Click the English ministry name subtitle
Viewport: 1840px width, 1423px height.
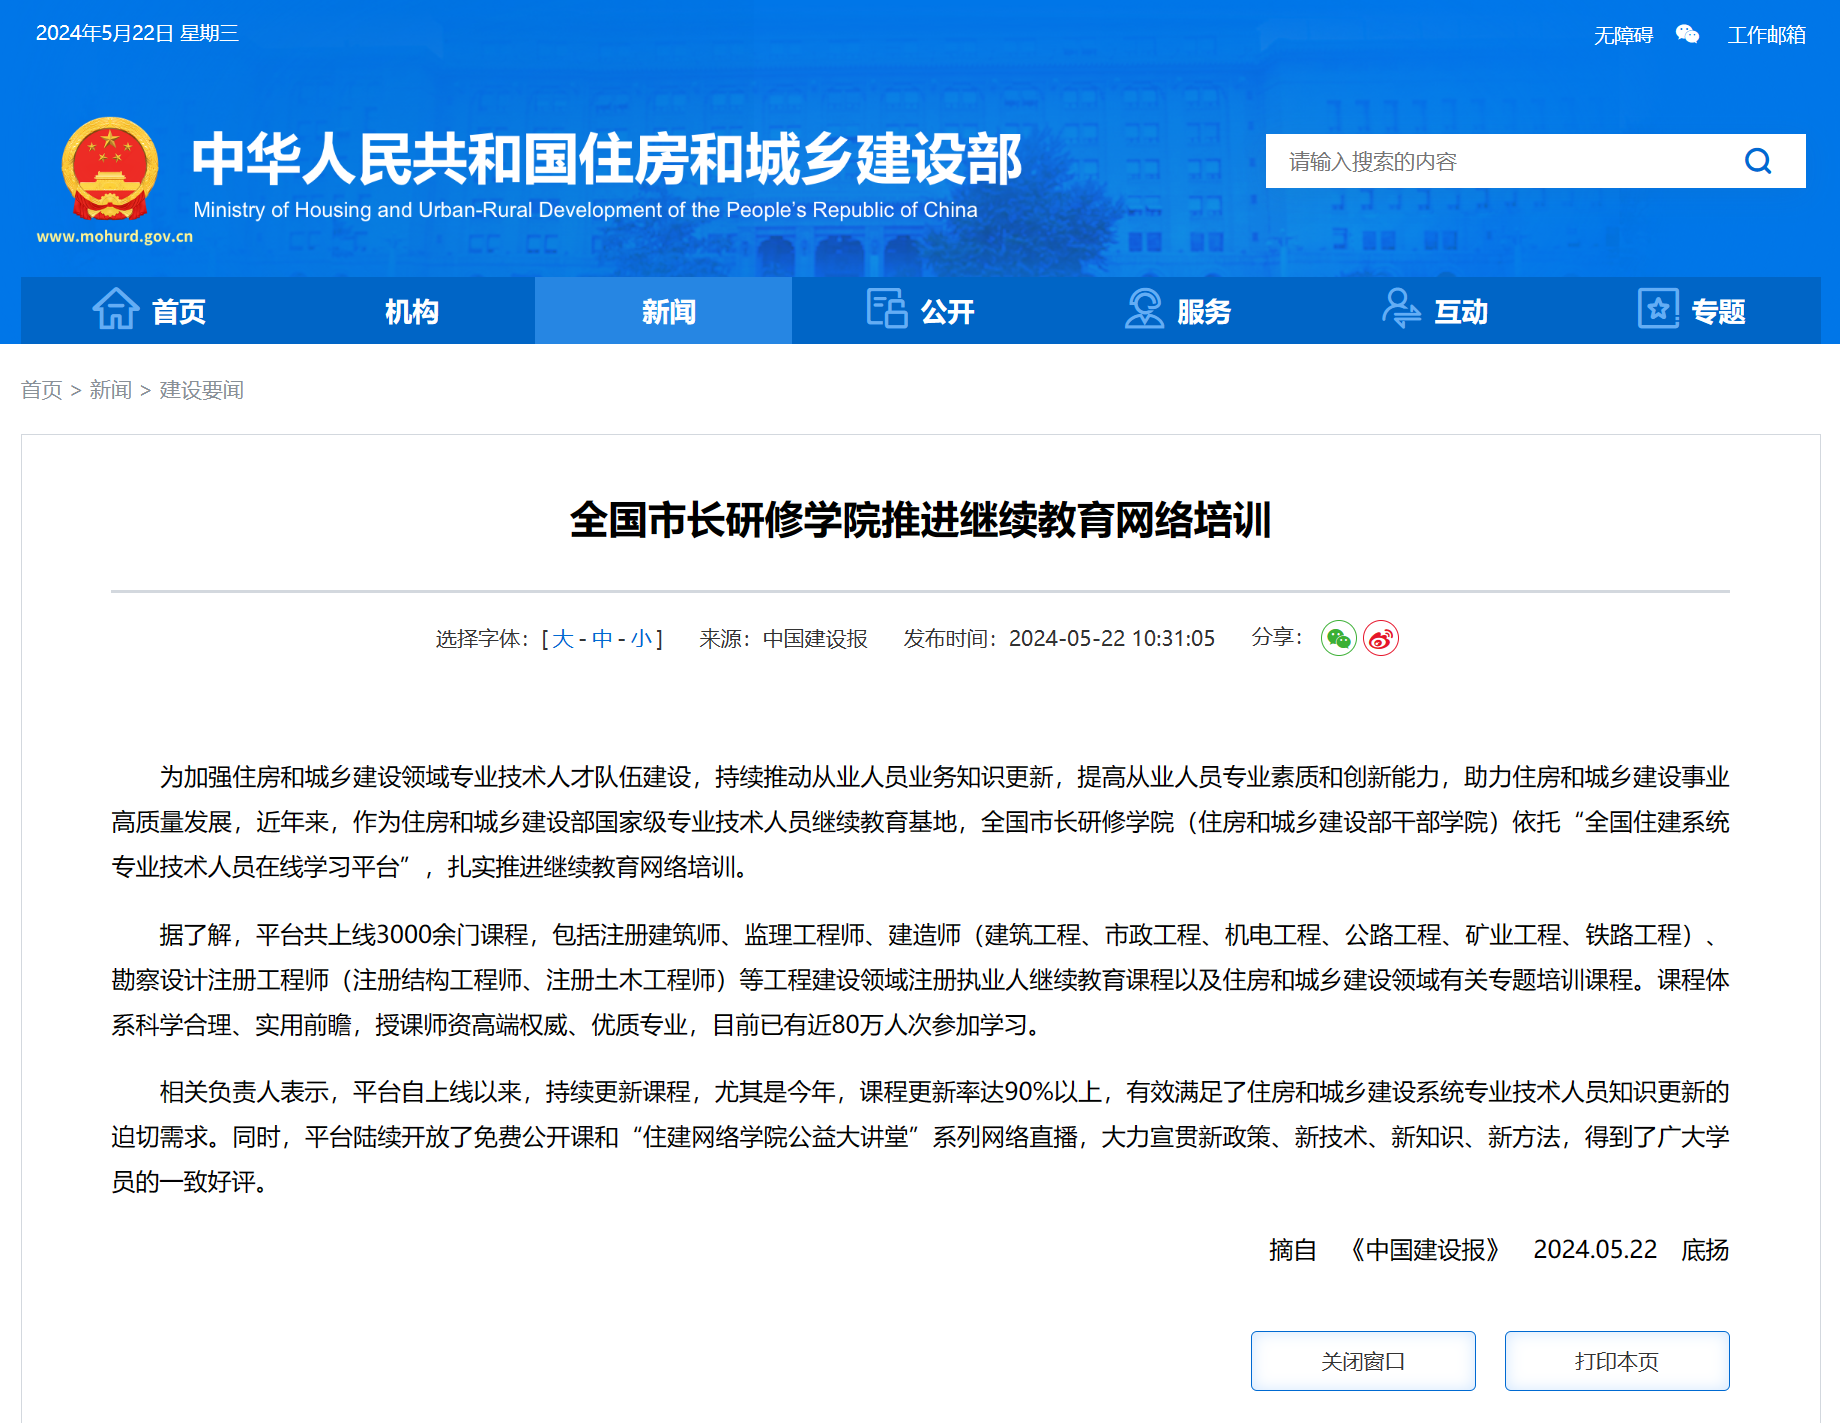point(585,210)
